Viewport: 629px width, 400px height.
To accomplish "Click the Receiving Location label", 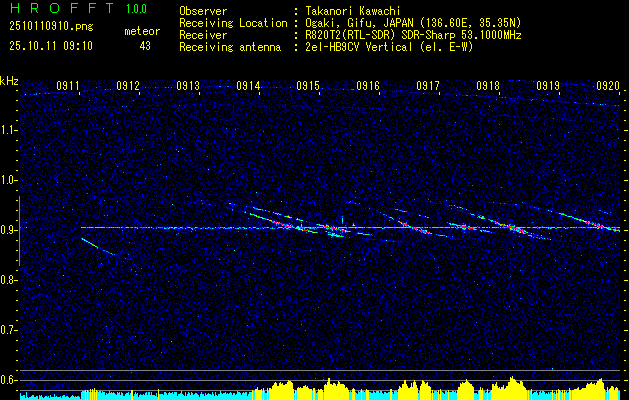I will 233,23.
